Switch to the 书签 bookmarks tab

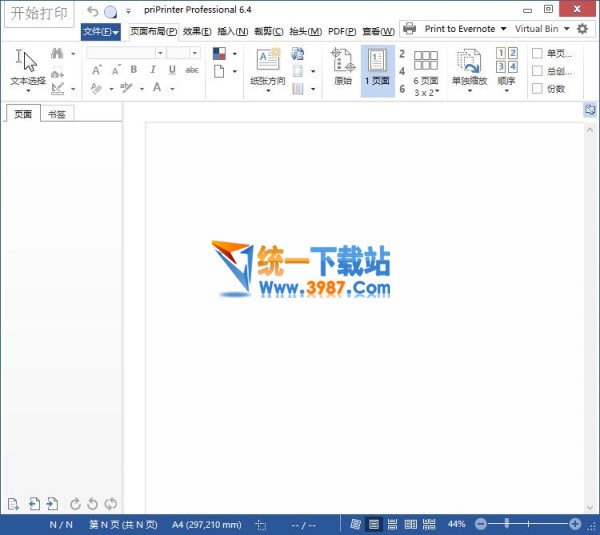(58, 114)
